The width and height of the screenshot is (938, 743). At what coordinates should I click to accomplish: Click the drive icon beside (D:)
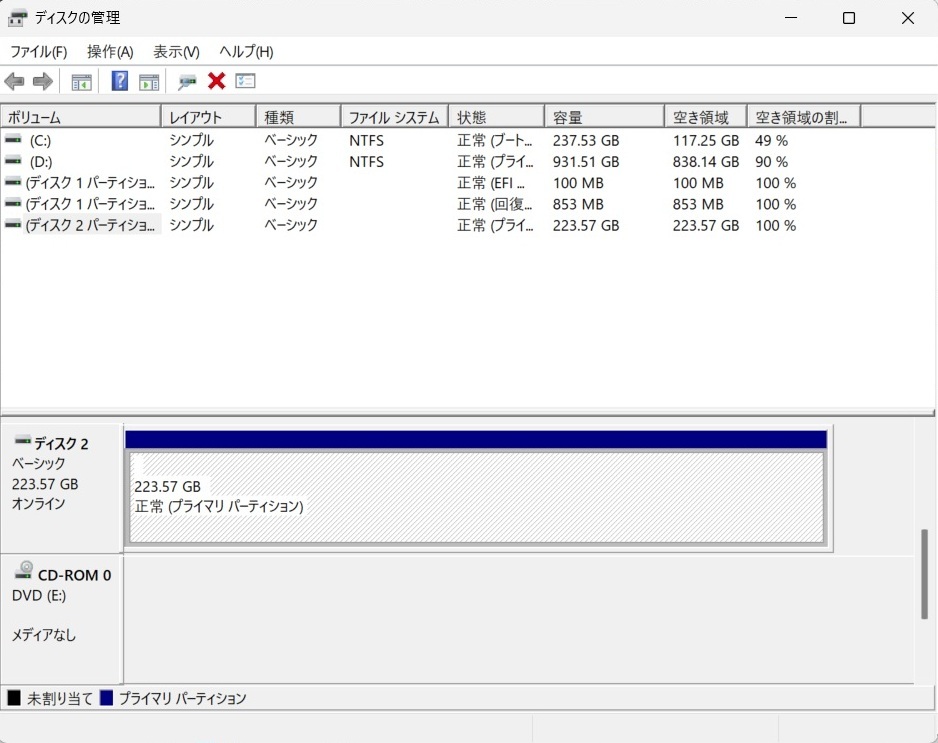point(13,161)
